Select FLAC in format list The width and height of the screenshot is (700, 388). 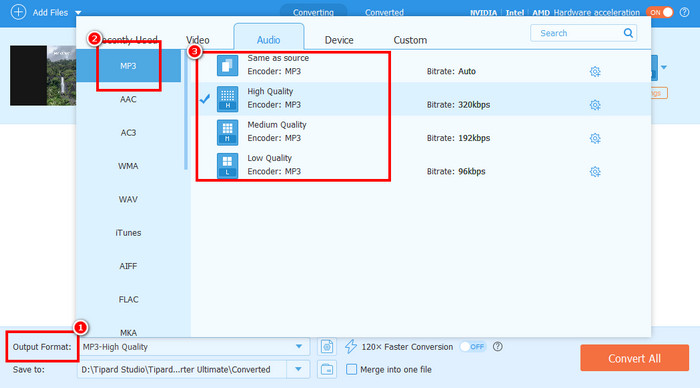tap(128, 299)
